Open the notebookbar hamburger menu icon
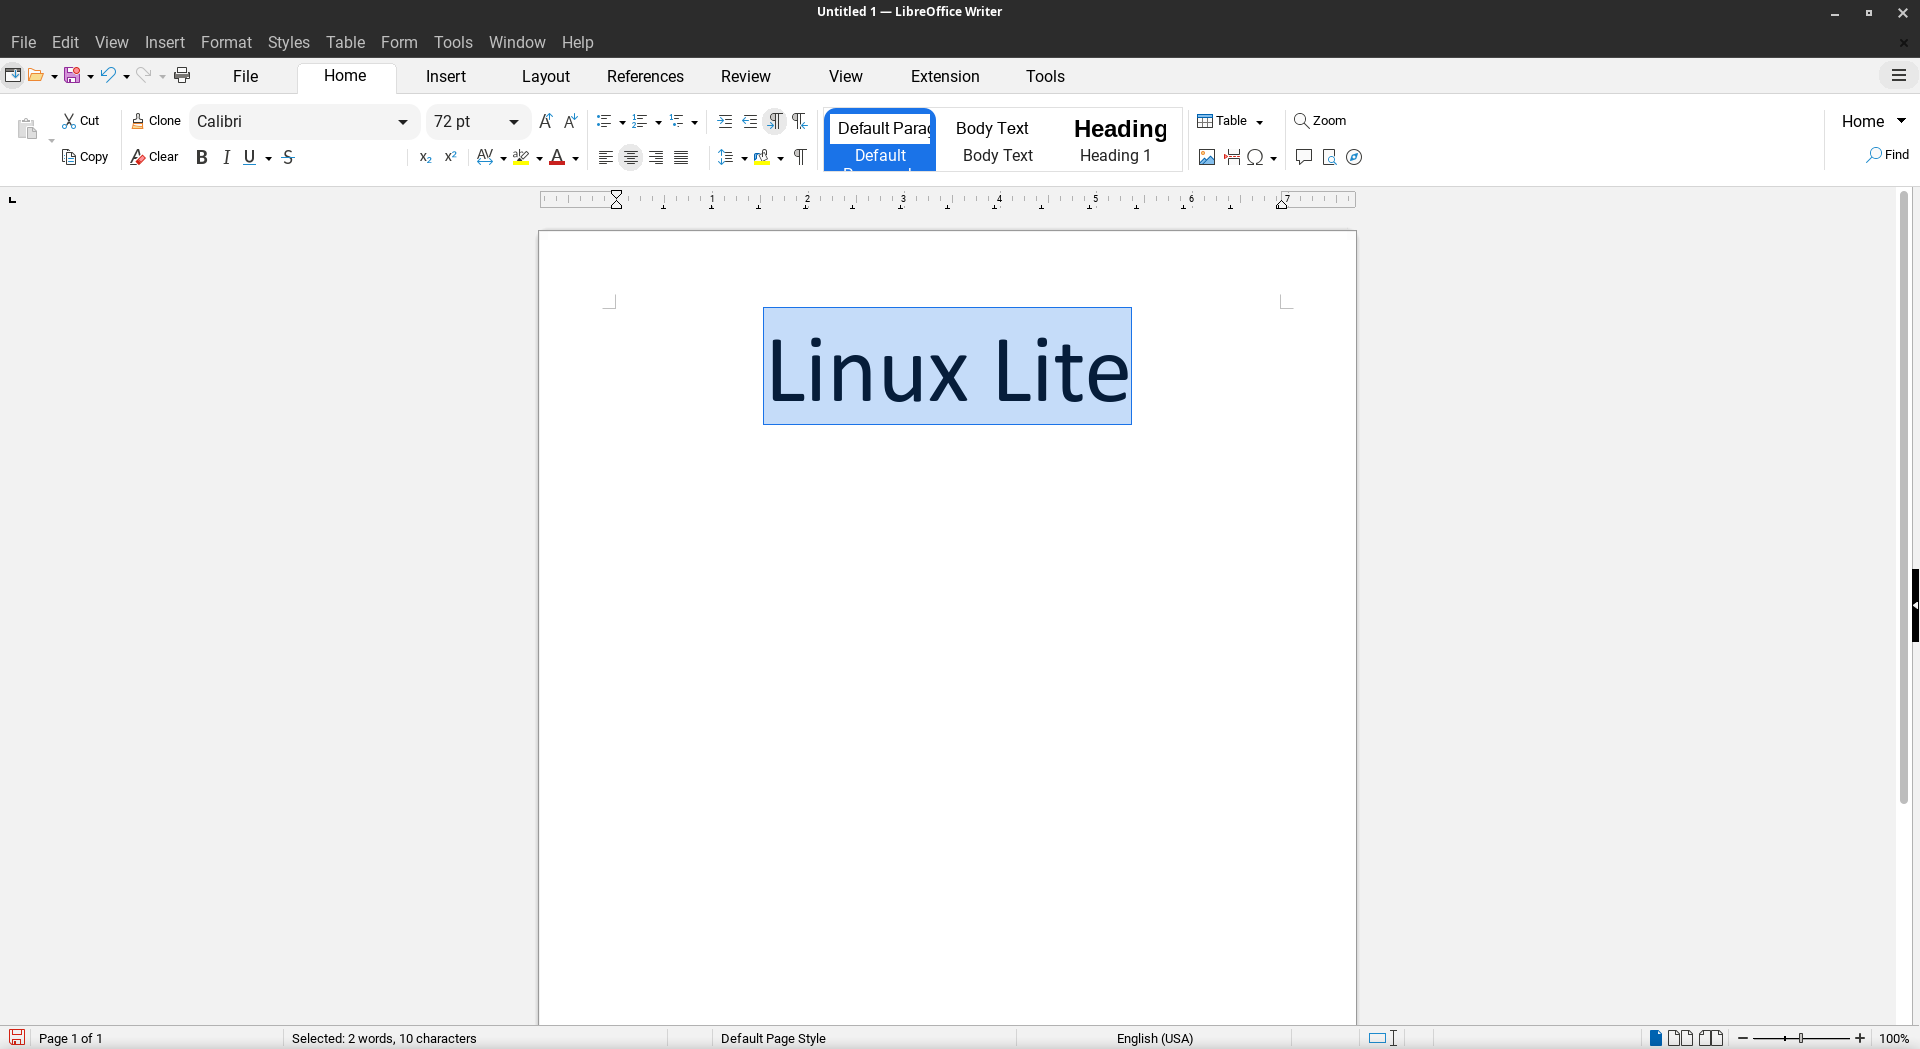 pyautogui.click(x=1899, y=75)
